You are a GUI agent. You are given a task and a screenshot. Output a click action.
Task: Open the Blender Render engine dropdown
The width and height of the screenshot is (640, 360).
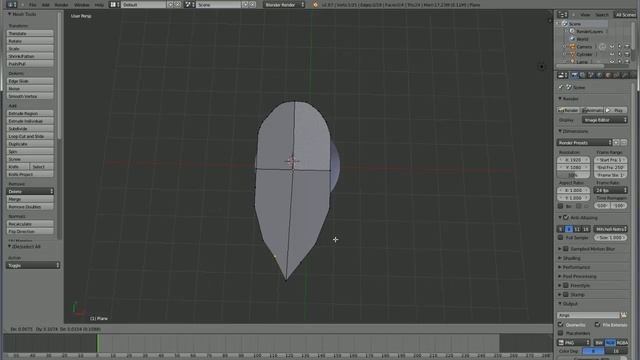[x=284, y=4]
